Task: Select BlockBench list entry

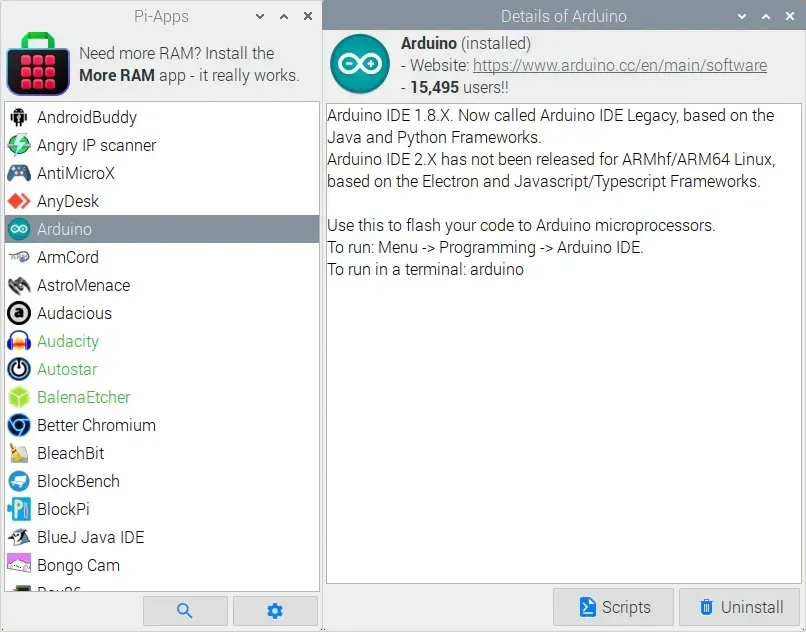Action: coord(162,481)
